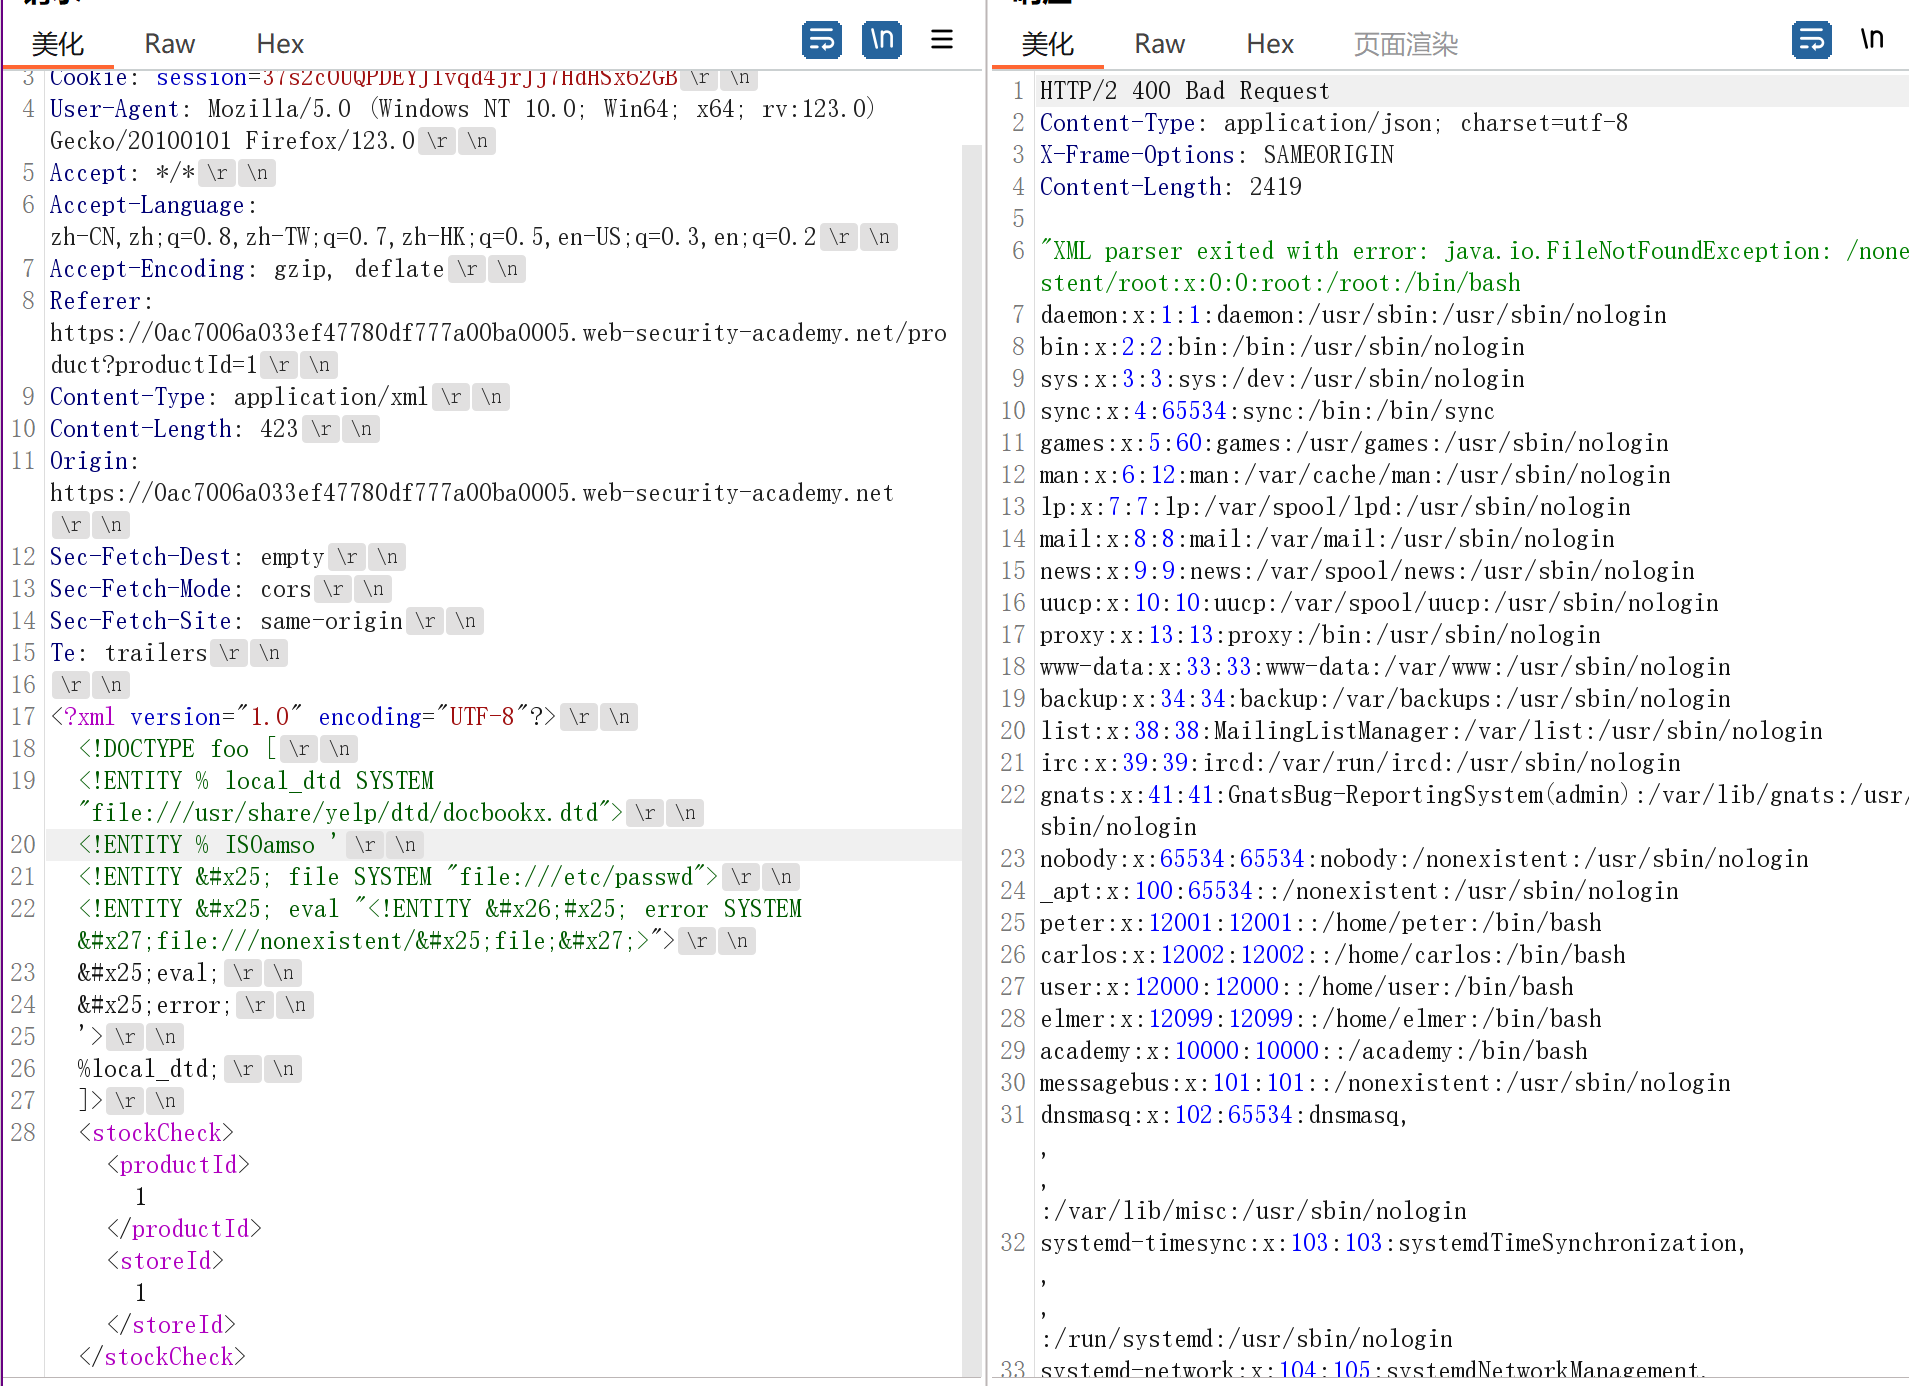The width and height of the screenshot is (1909, 1386).
Task: Click the academy passwd entry line
Action: (1314, 1051)
